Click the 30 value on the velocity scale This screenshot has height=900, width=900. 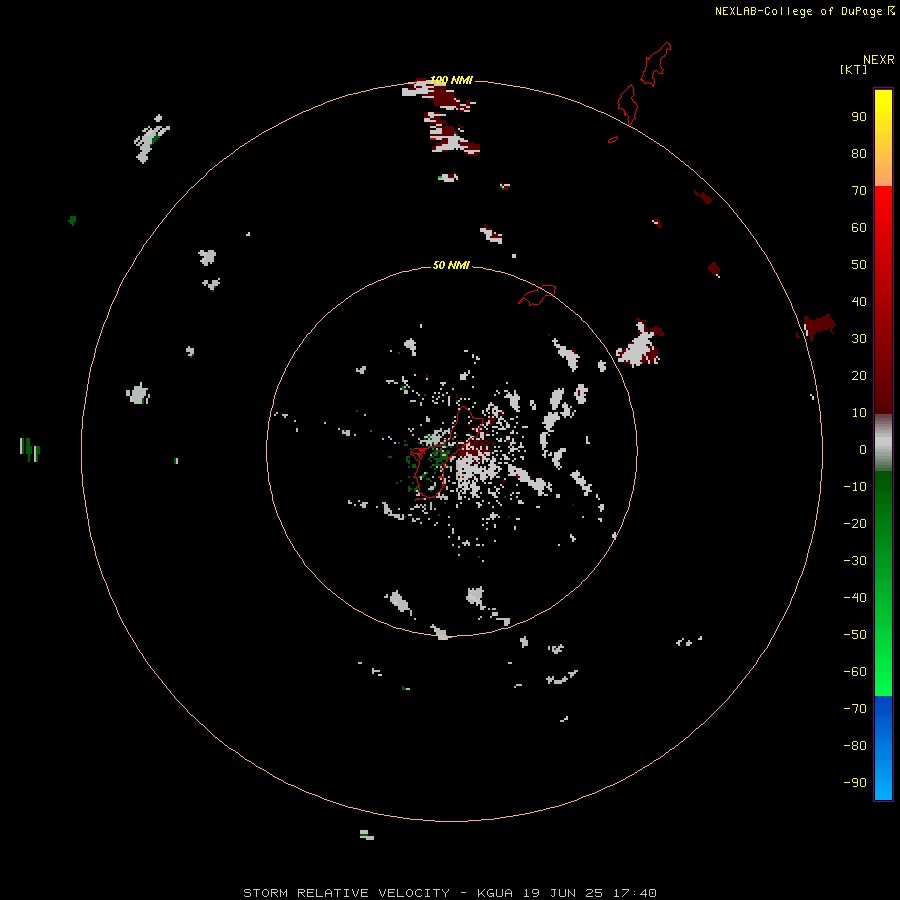(x=859, y=339)
